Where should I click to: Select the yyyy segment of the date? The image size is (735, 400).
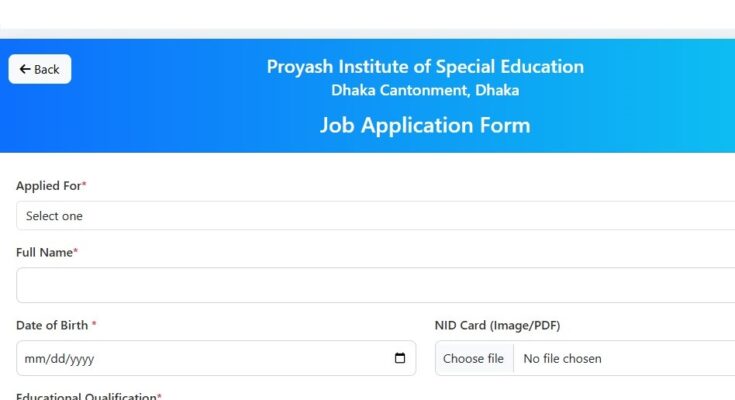(x=81, y=359)
